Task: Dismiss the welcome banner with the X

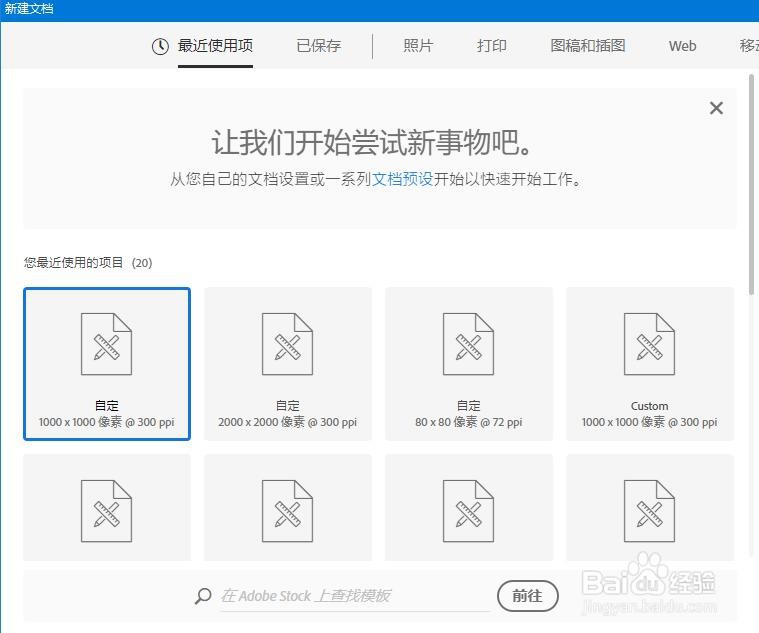Action: point(716,108)
